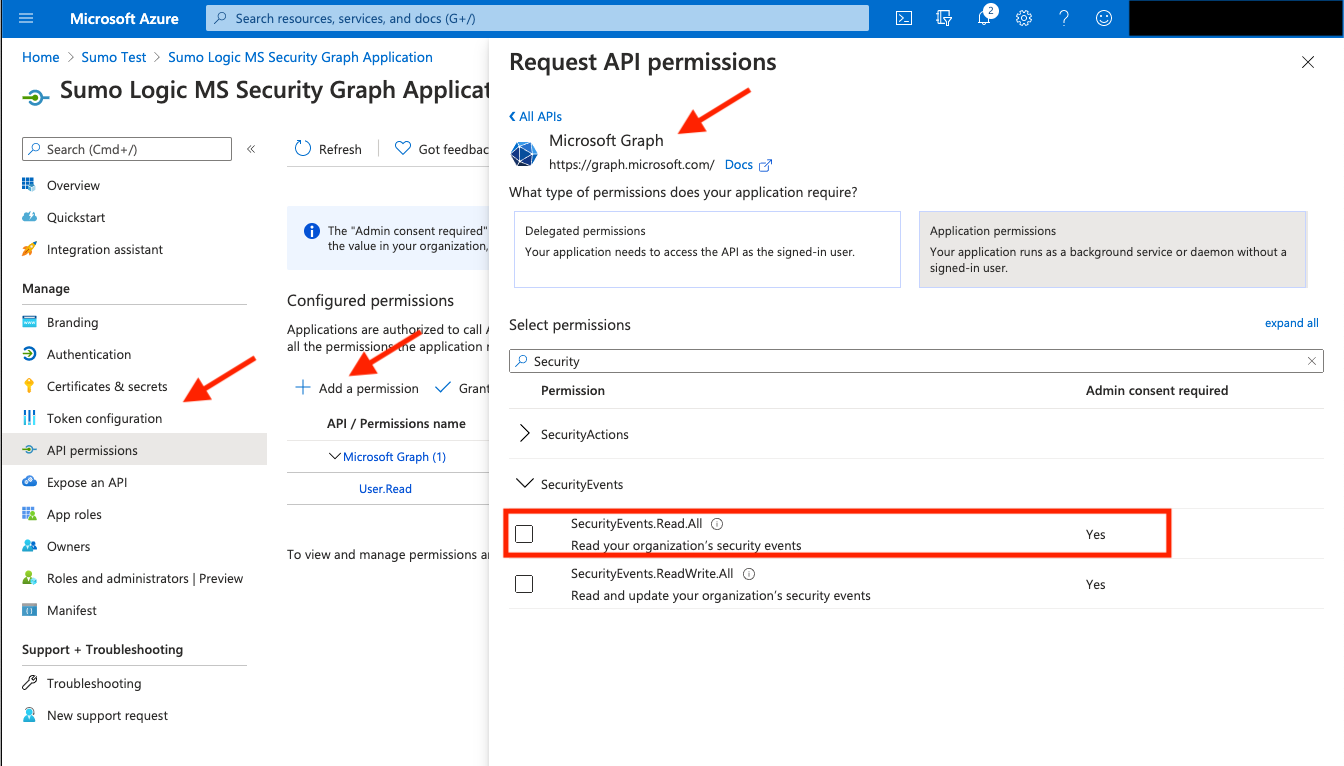Collapse the SecurityEvents permission group
Viewport: 1344px width, 766px height.
[x=525, y=483]
